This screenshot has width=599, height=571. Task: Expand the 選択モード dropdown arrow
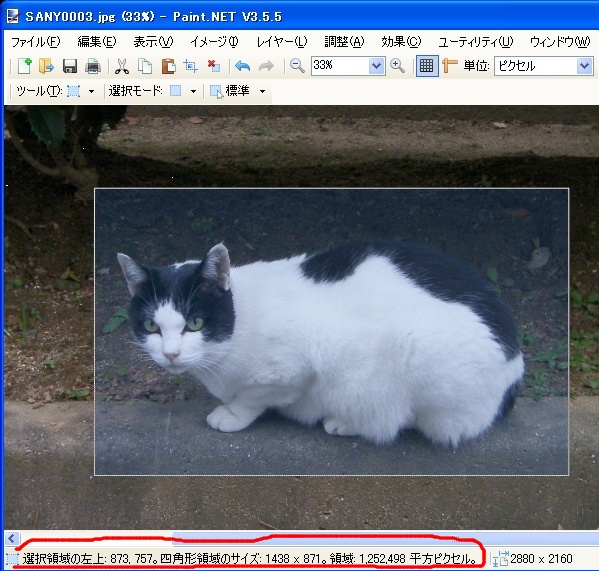click(x=193, y=91)
